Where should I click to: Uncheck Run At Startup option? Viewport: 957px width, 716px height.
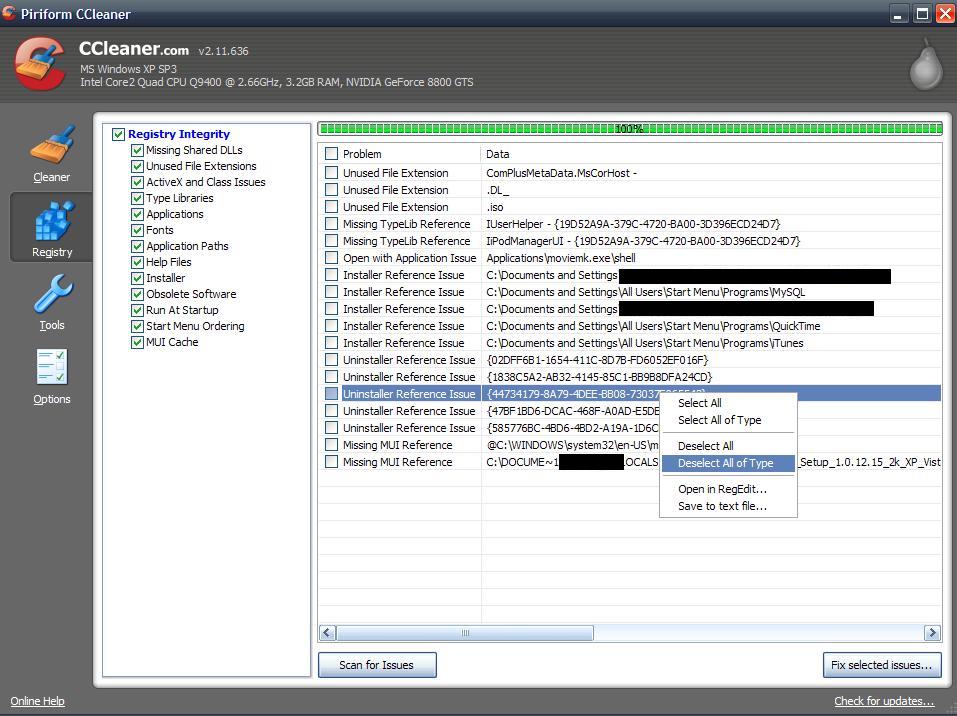pos(137,310)
